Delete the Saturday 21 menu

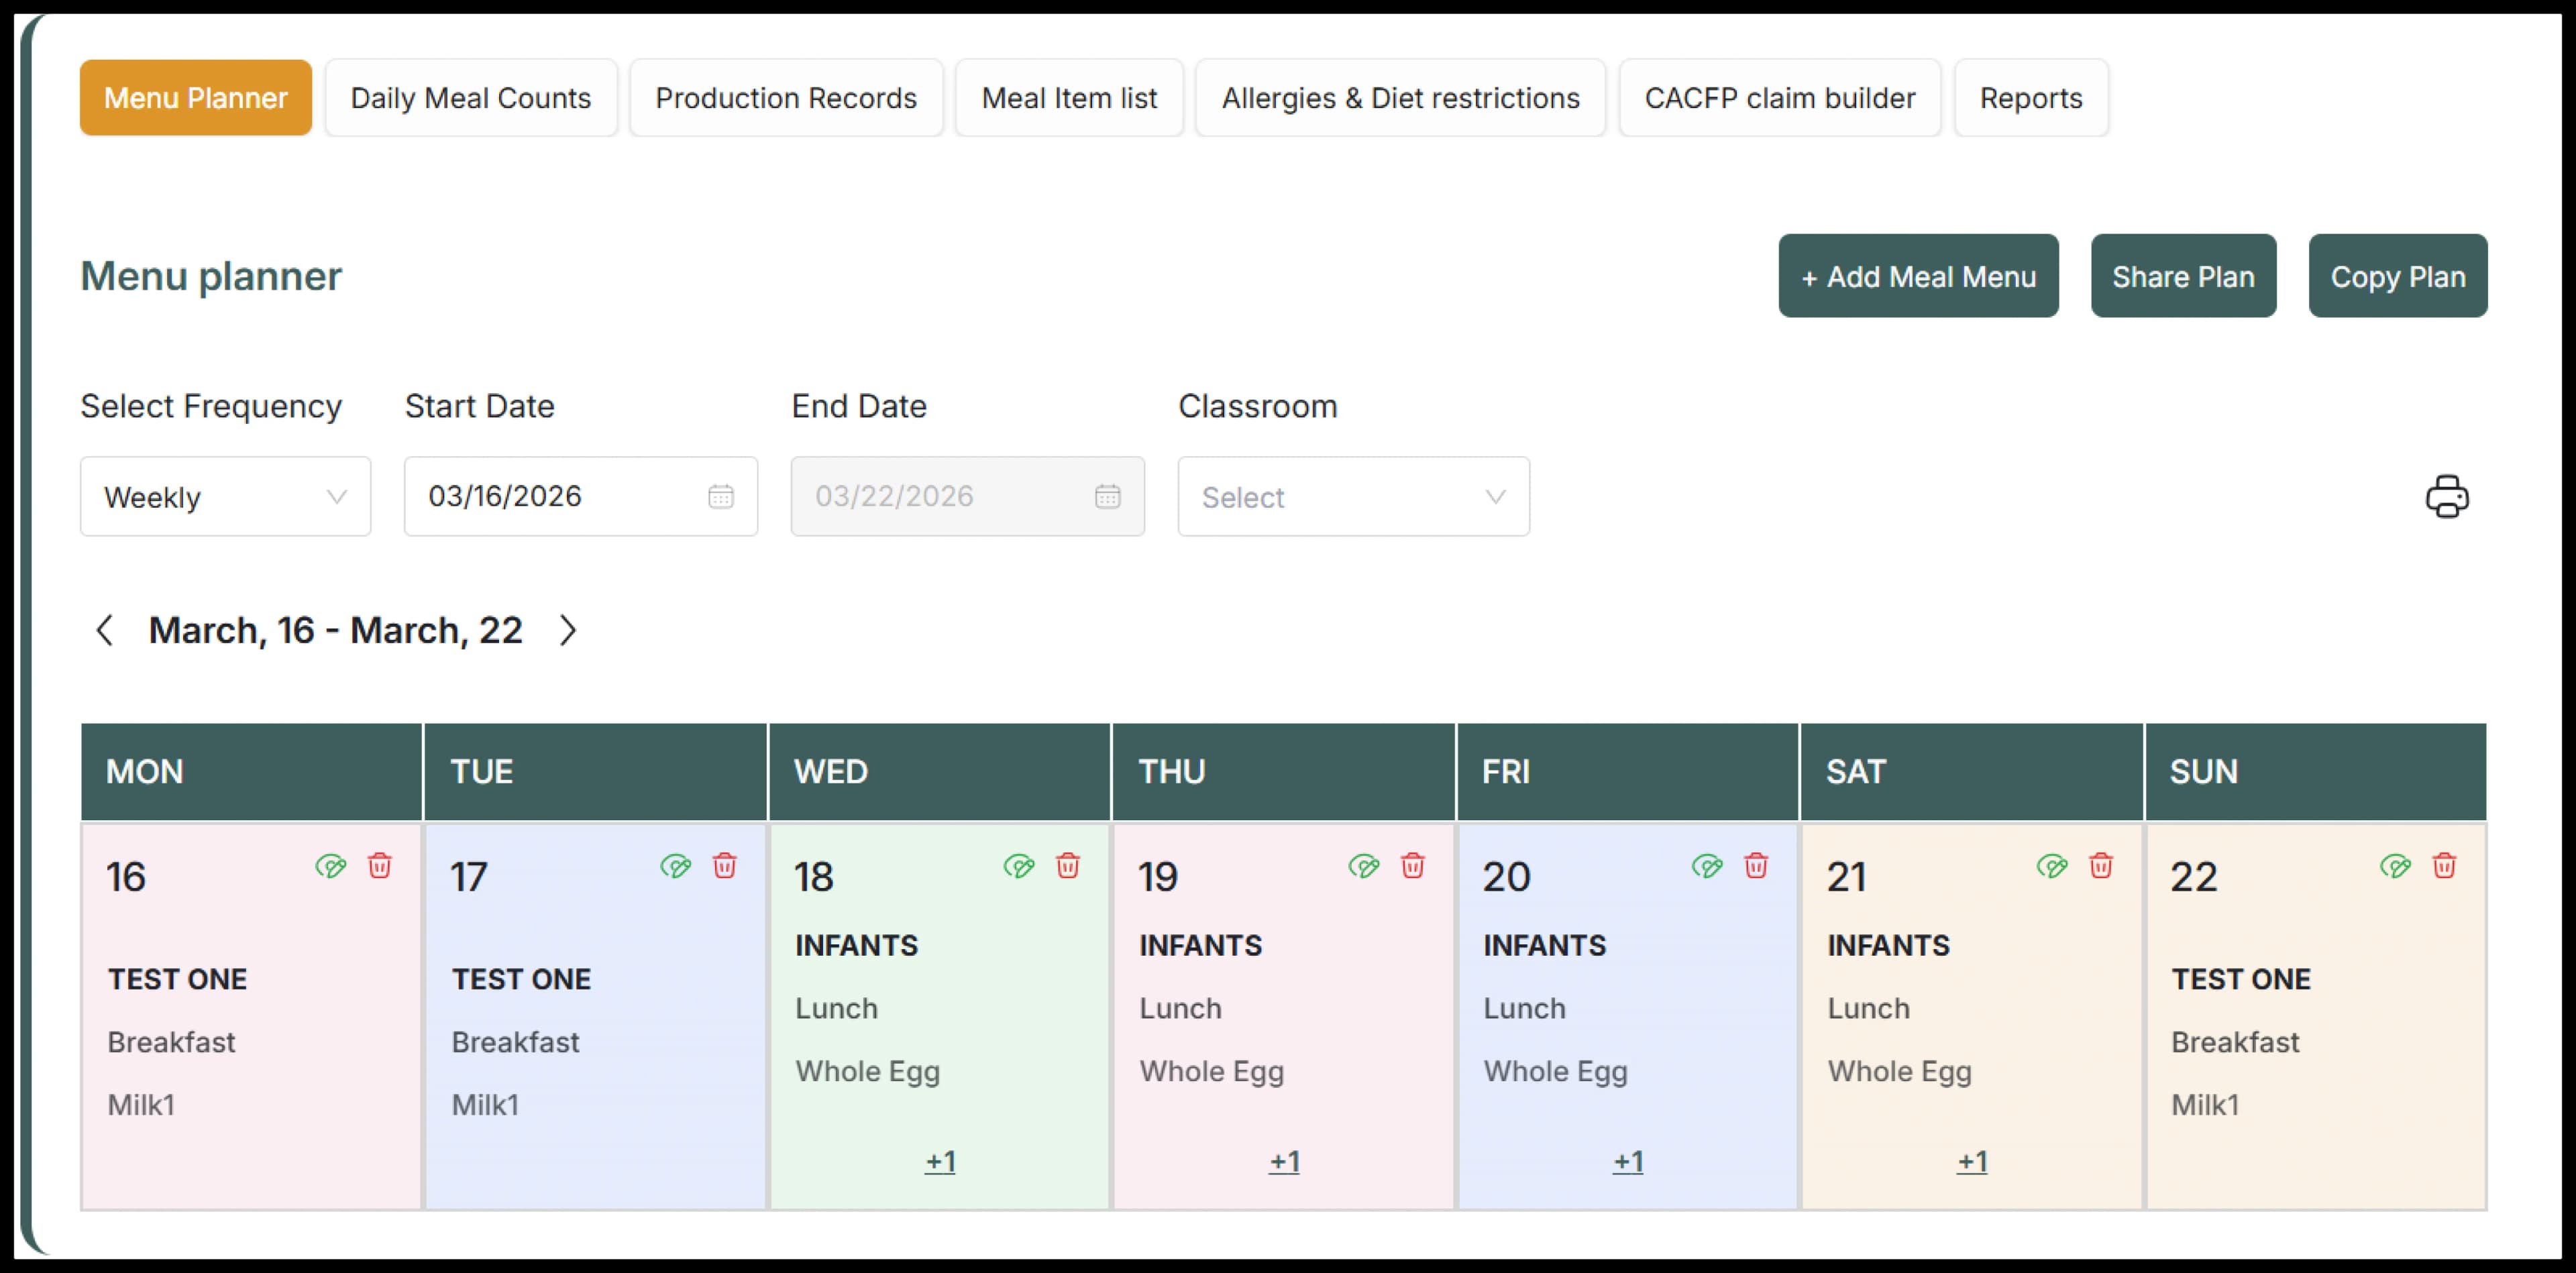(2101, 867)
